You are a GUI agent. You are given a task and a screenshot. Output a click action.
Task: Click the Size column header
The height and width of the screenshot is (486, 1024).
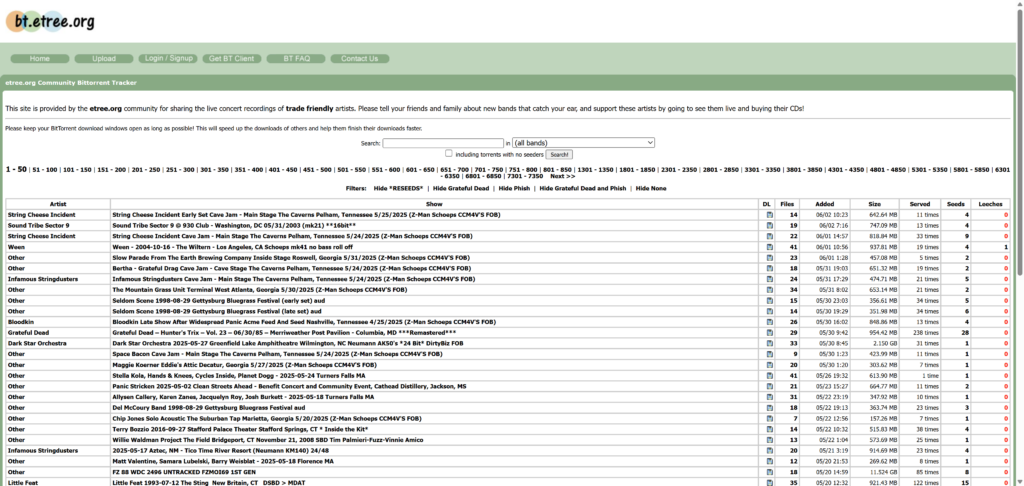[874, 204]
